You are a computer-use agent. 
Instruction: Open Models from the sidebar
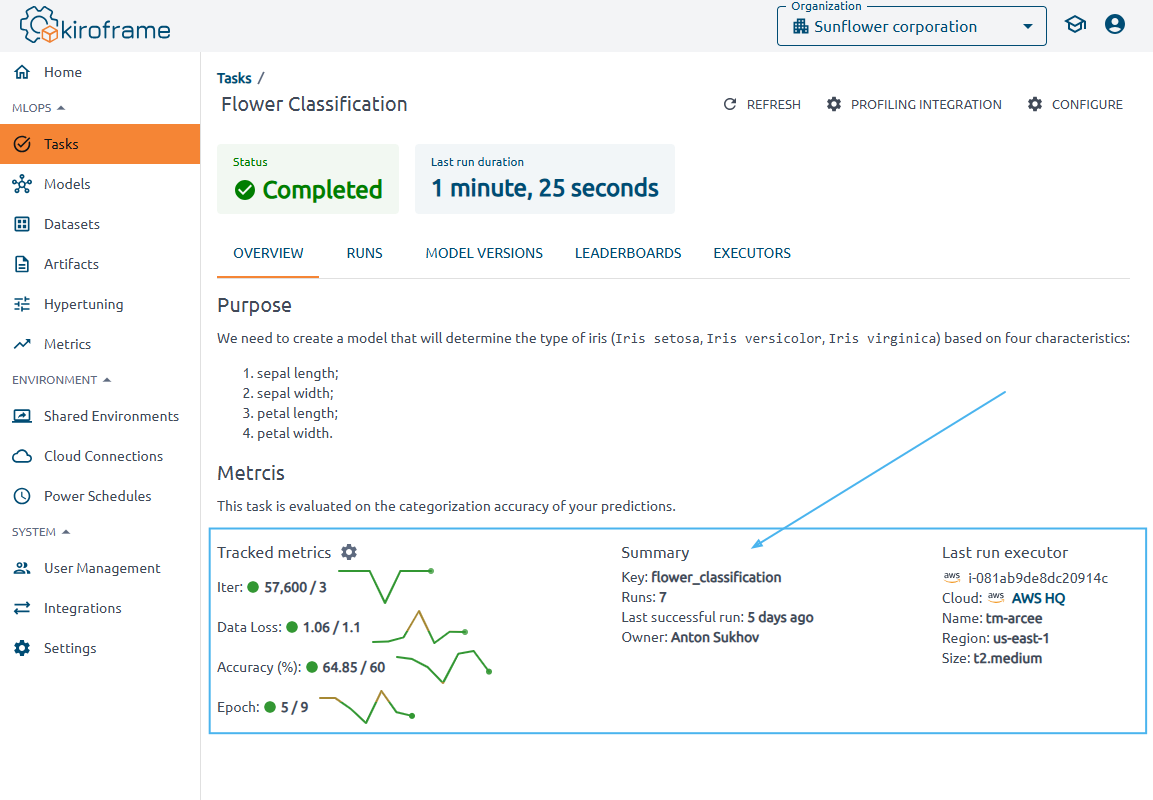67,184
